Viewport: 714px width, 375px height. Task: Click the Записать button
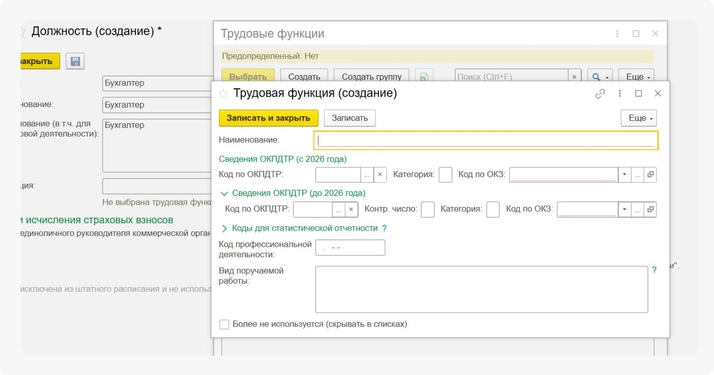pos(349,118)
